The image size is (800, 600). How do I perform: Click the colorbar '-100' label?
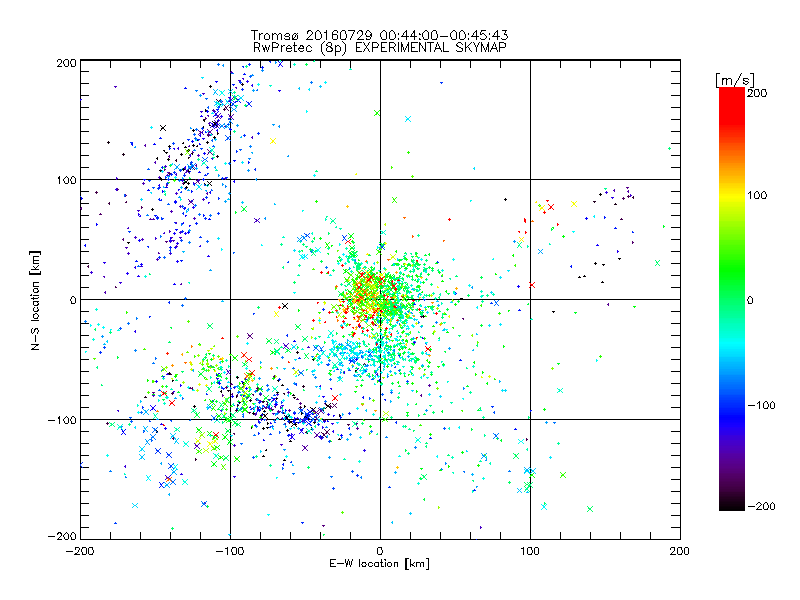[x=761, y=406]
